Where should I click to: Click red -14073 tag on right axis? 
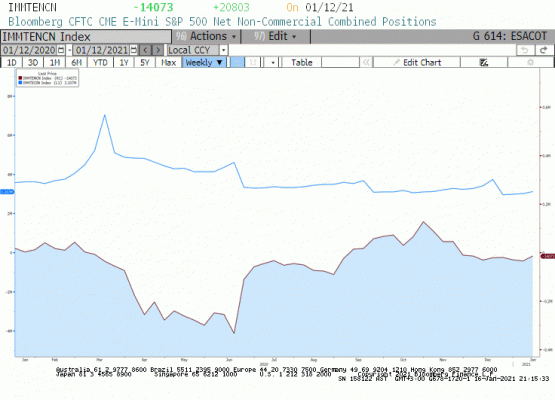[x=548, y=256]
